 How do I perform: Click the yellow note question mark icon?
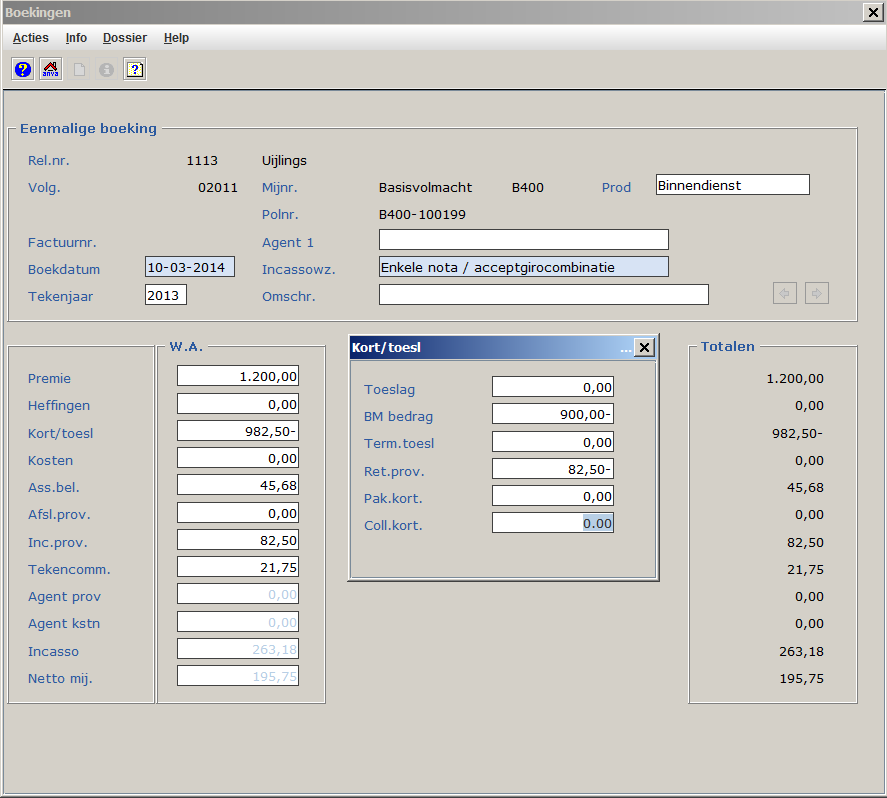tap(135, 69)
